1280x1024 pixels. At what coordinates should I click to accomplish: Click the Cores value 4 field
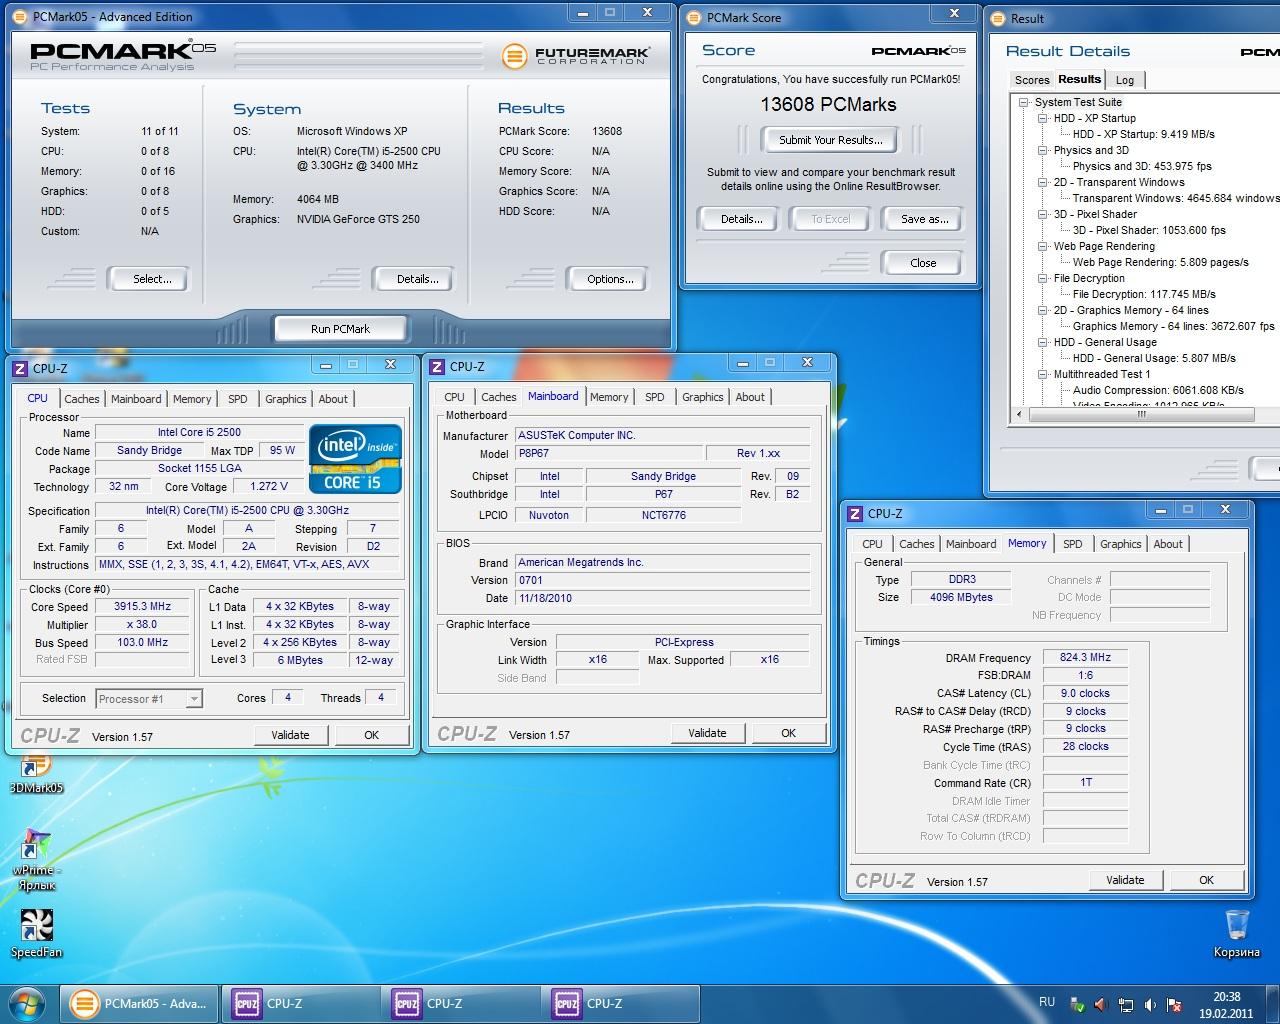click(288, 697)
